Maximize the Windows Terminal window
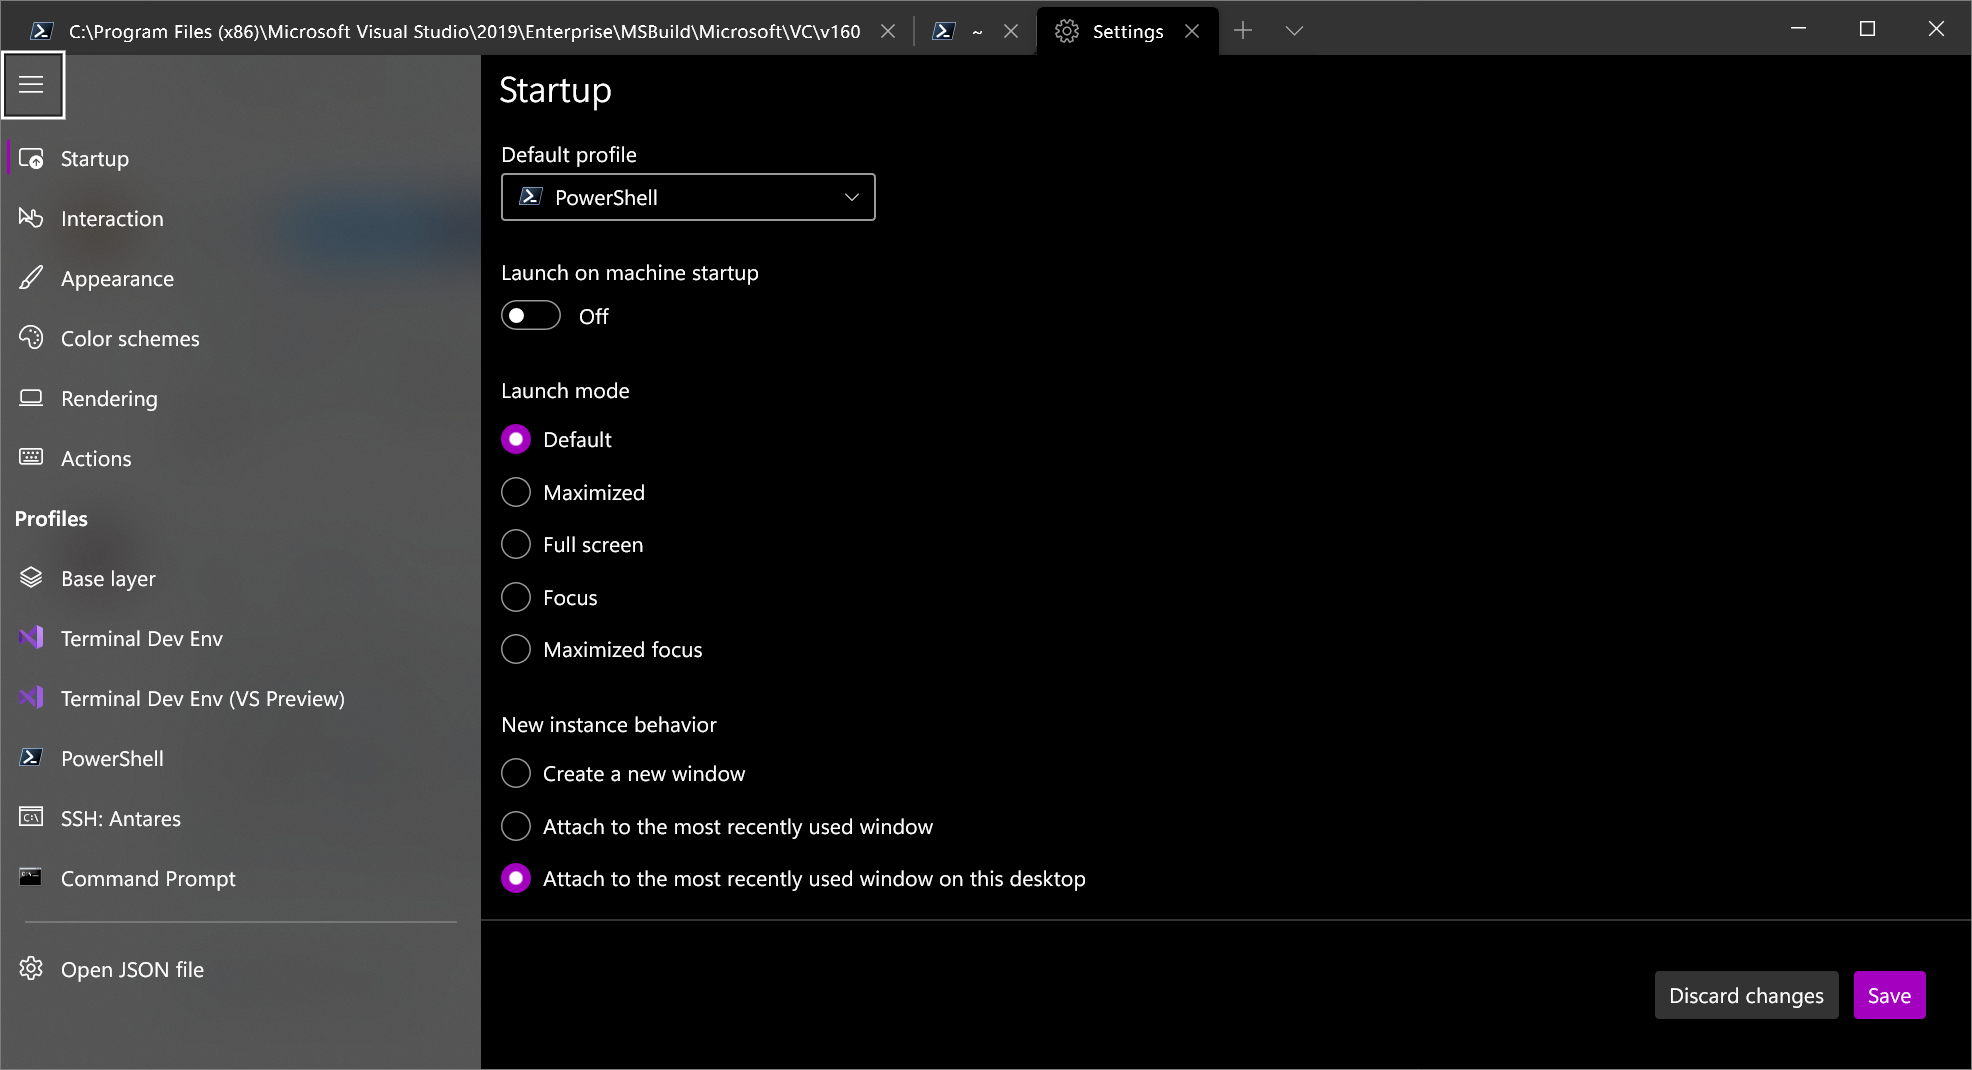 tap(1867, 28)
